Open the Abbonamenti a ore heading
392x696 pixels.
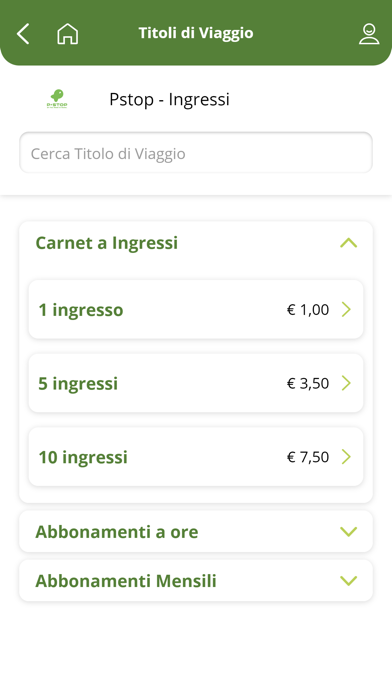117,531
